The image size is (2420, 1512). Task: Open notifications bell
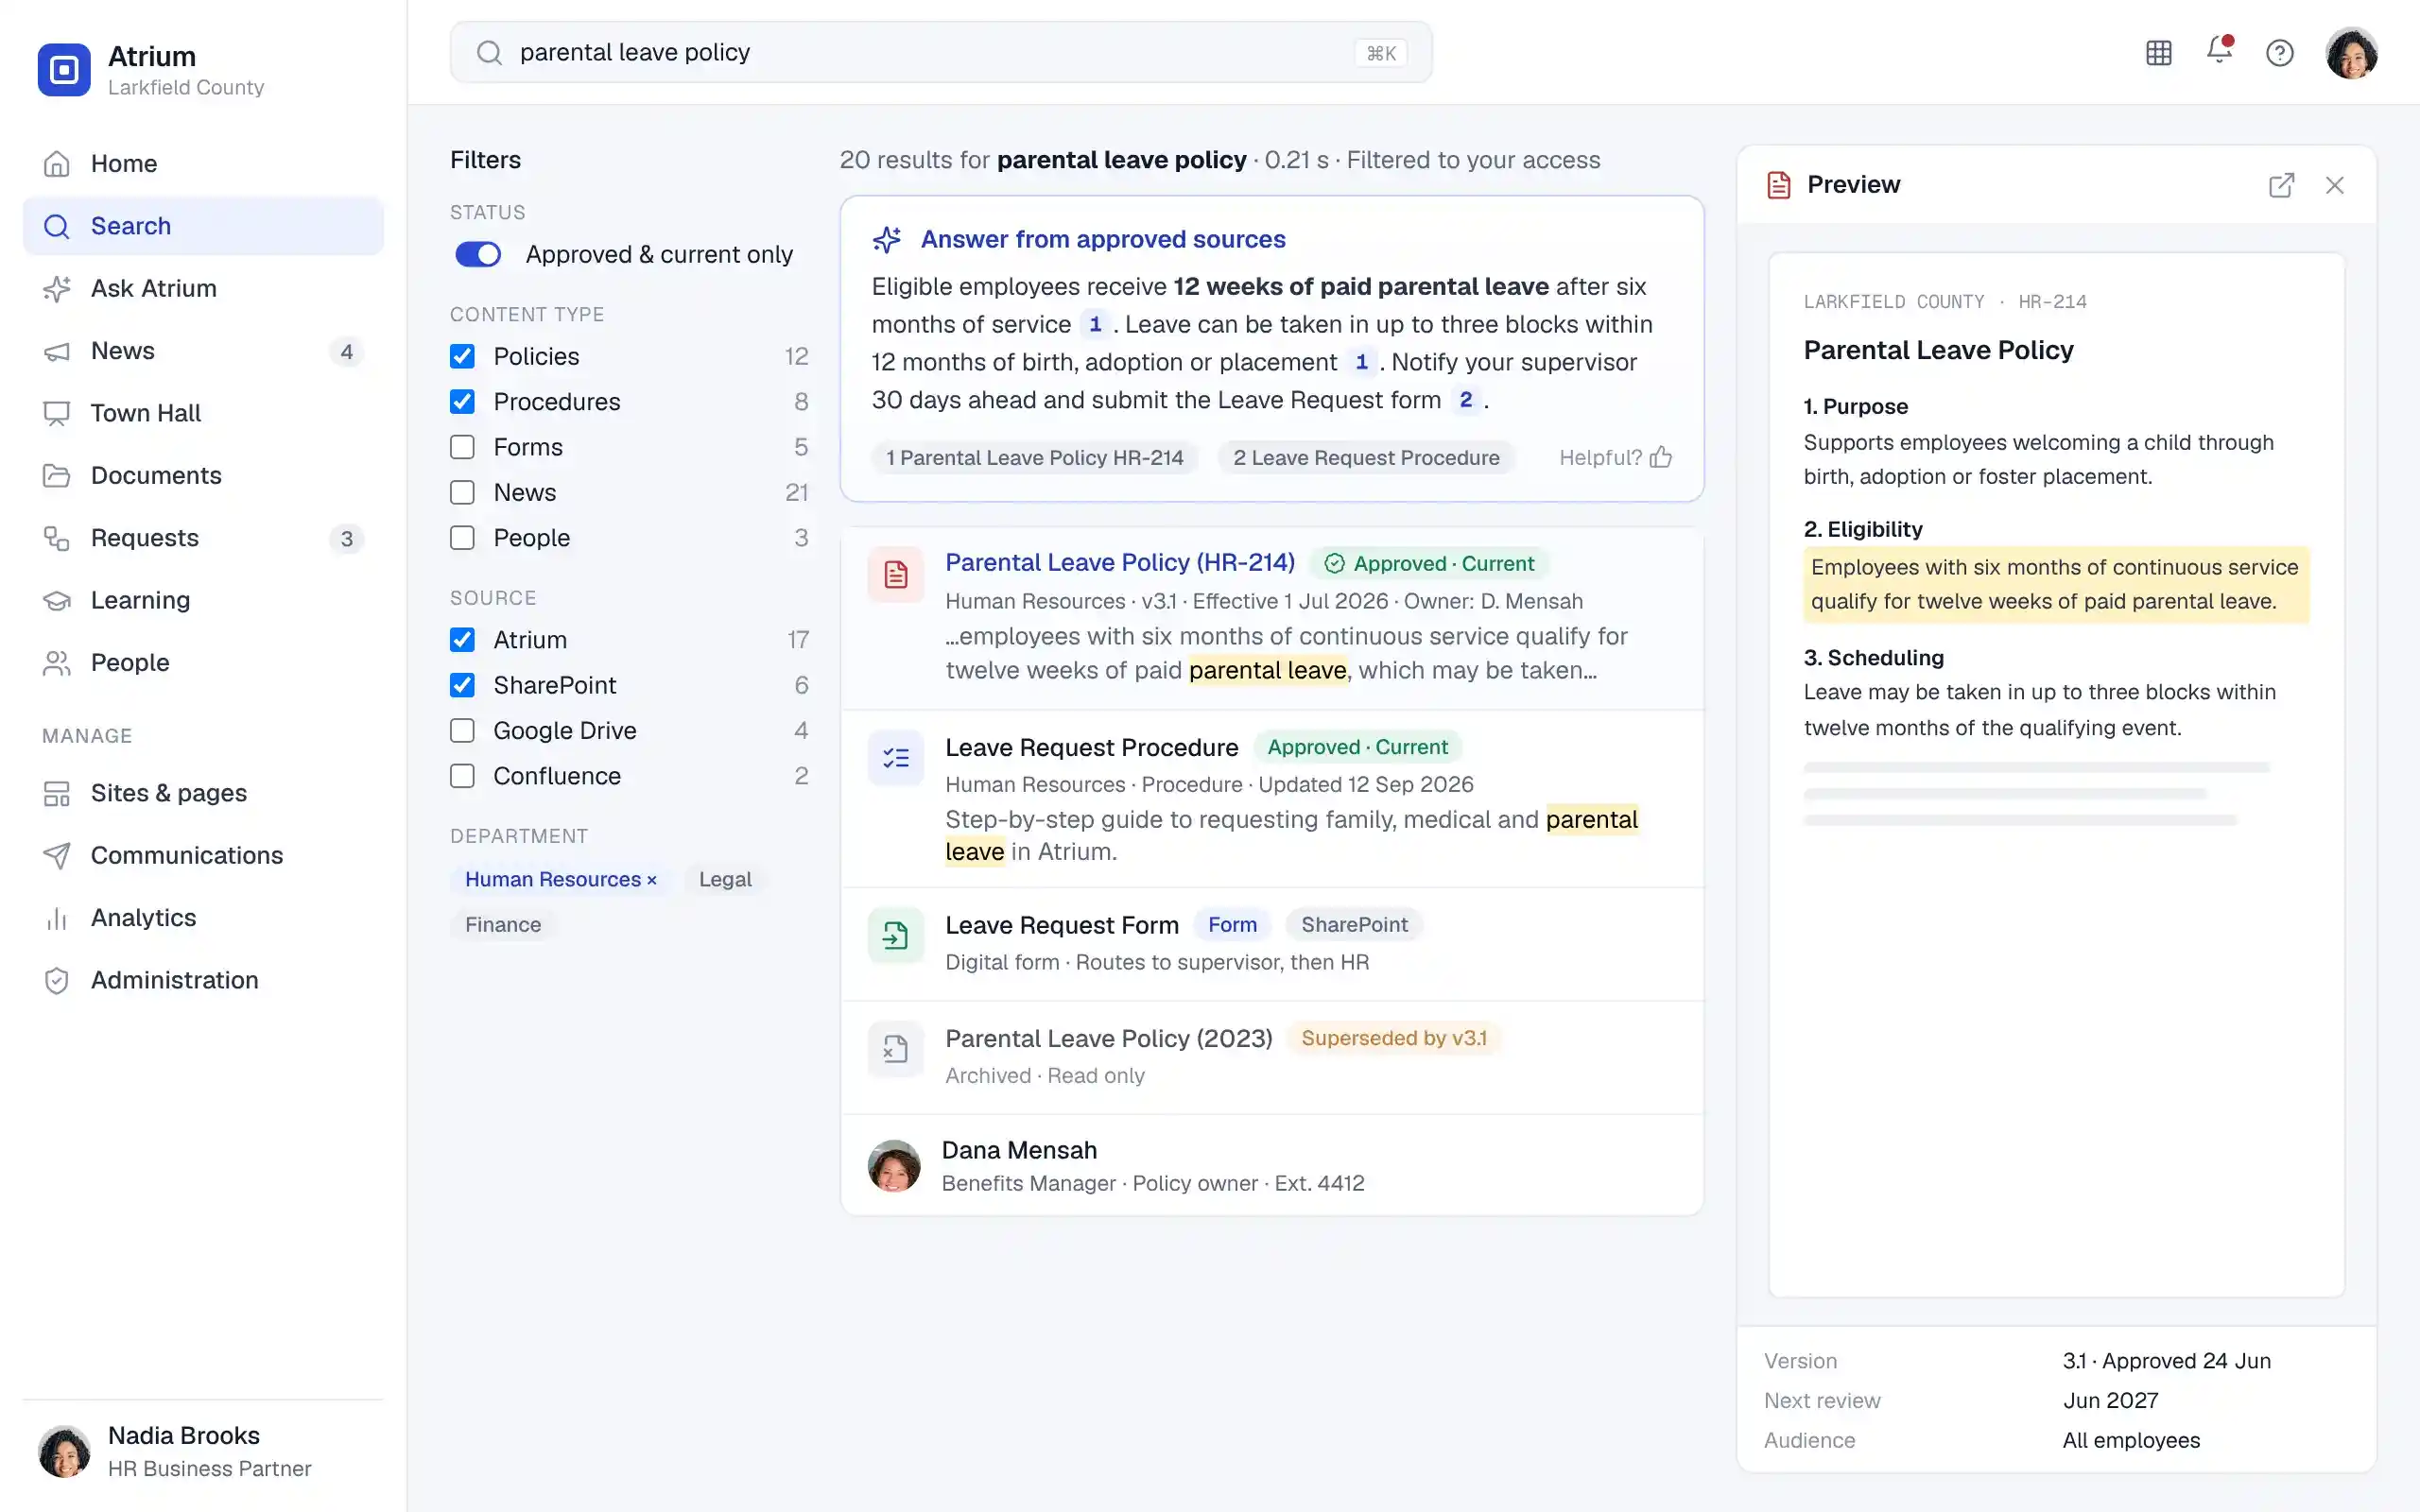tap(2219, 50)
